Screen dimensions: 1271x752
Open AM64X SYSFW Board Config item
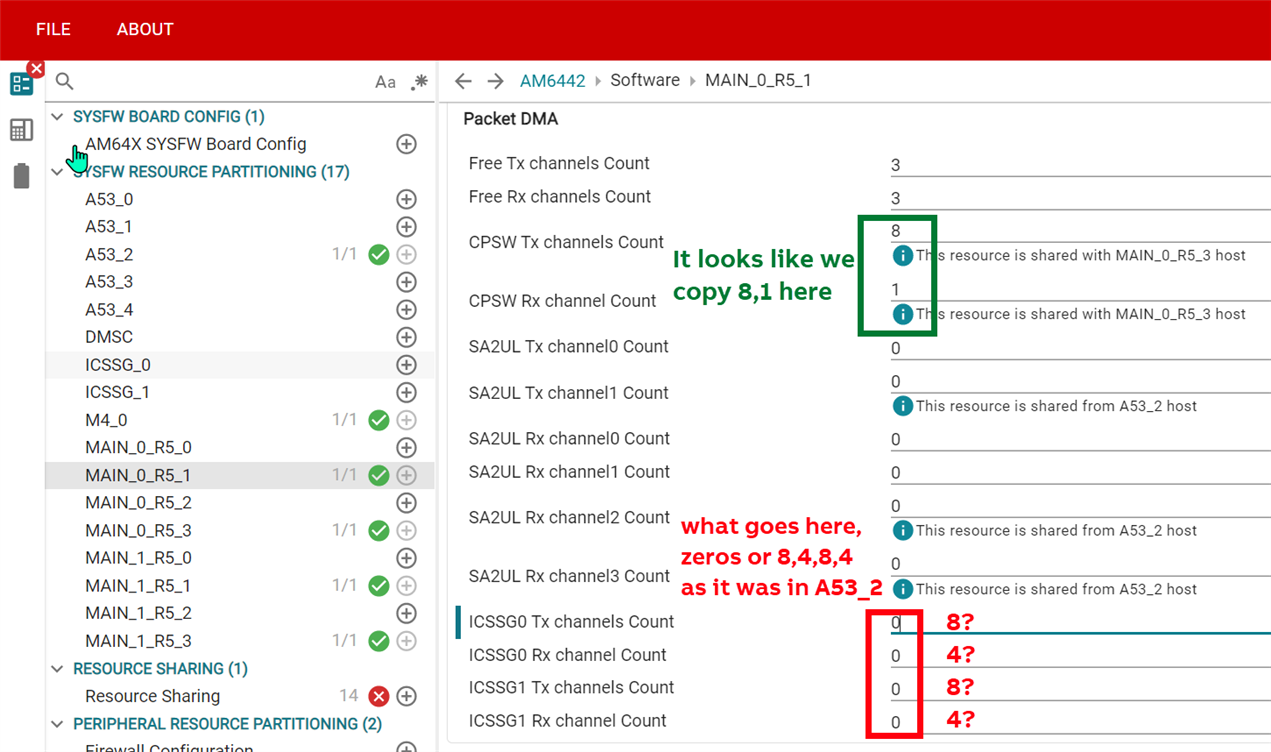pyautogui.click(x=196, y=144)
